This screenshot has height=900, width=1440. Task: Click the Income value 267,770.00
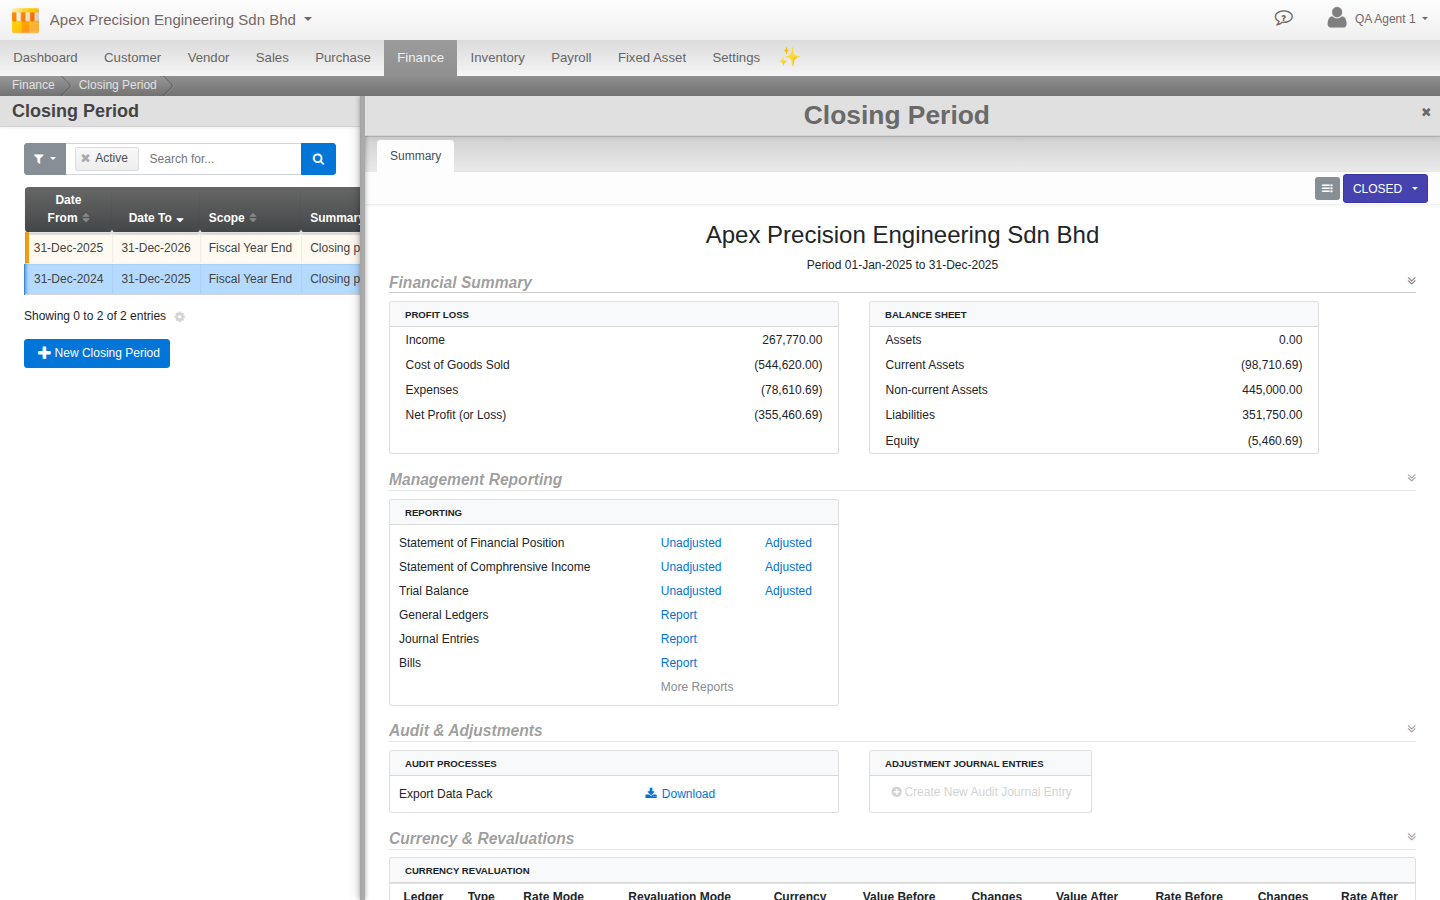pos(792,340)
